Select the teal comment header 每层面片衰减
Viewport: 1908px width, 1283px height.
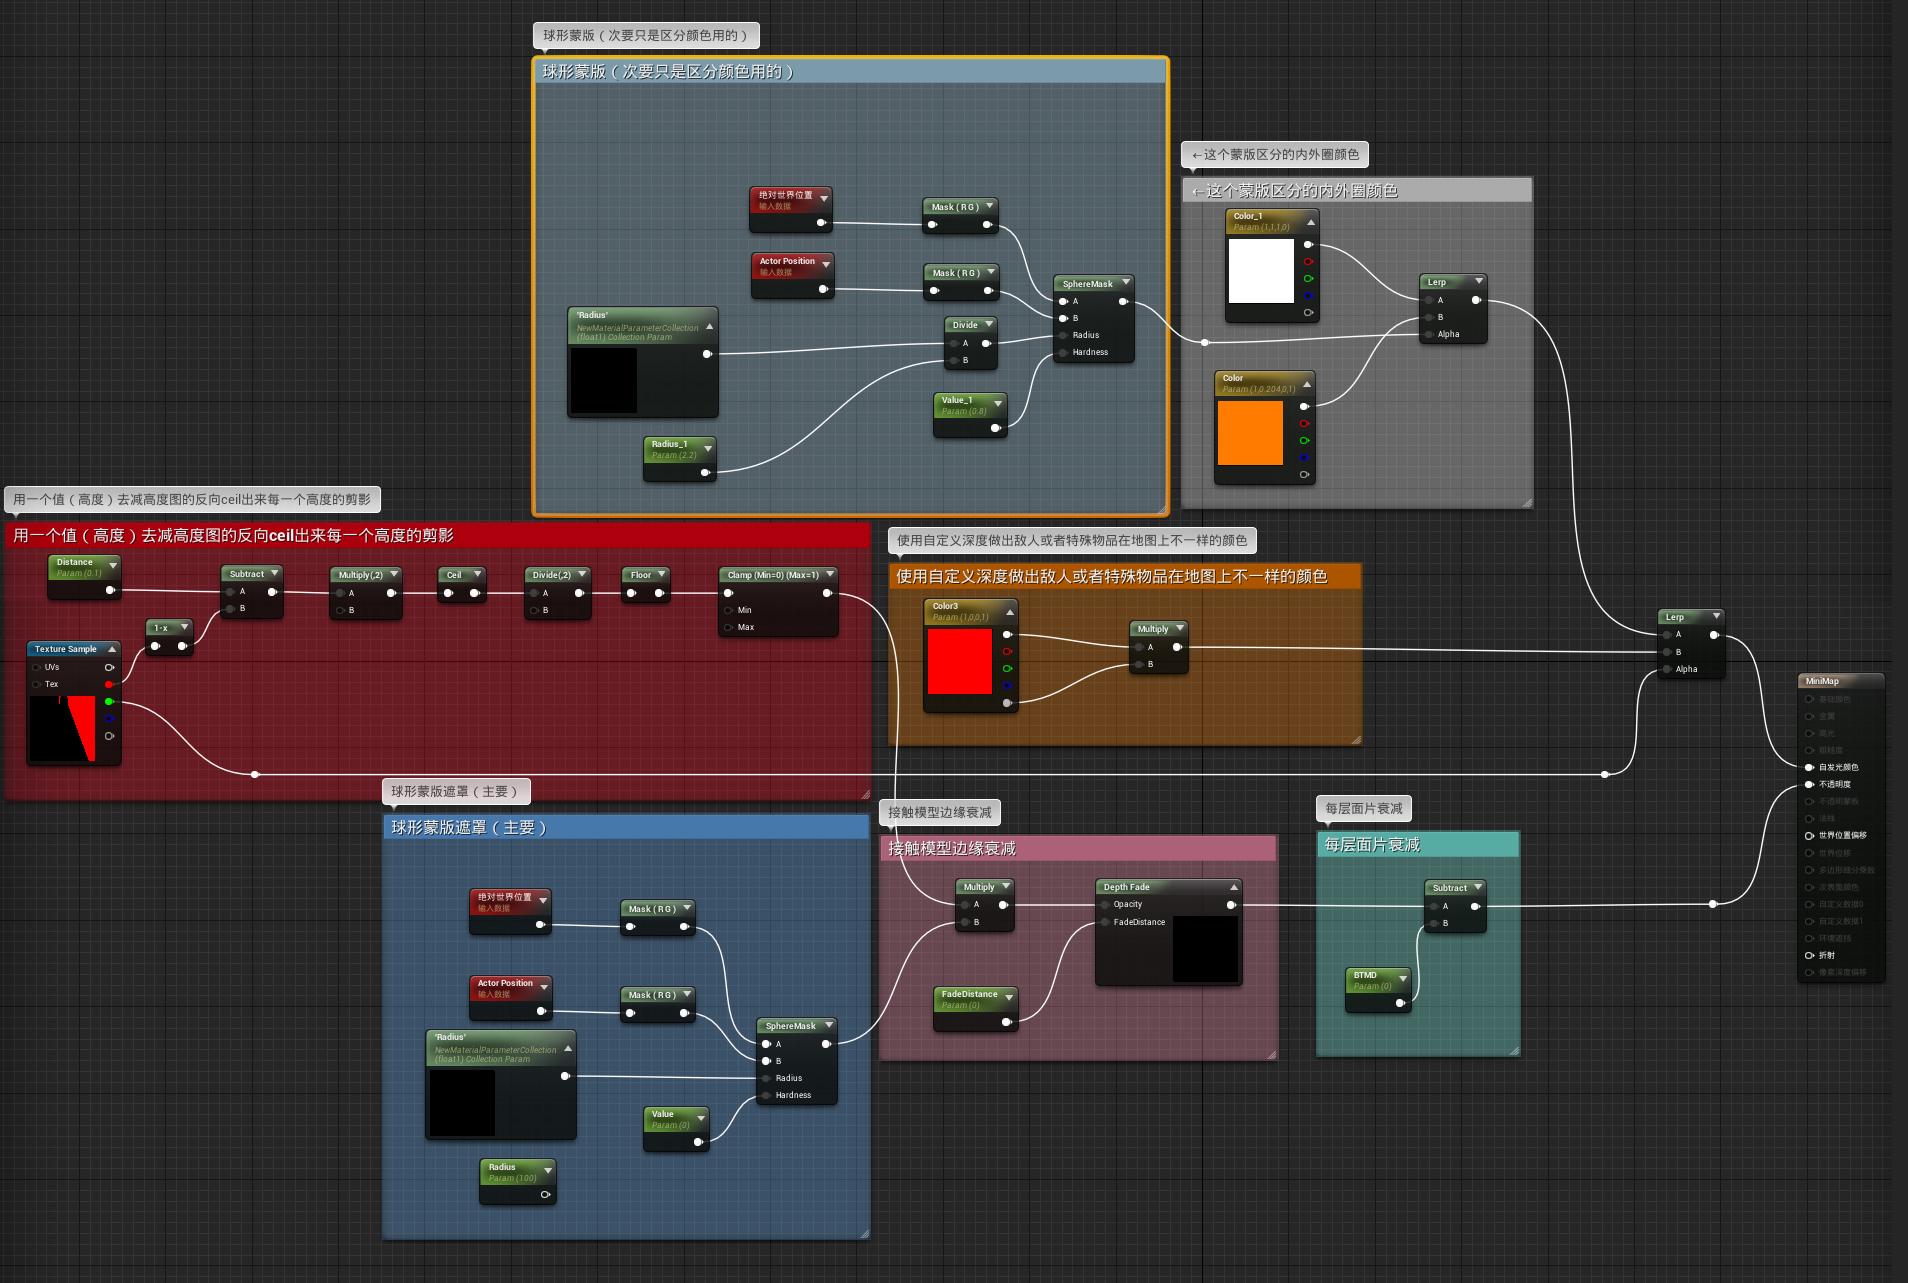coord(1418,845)
